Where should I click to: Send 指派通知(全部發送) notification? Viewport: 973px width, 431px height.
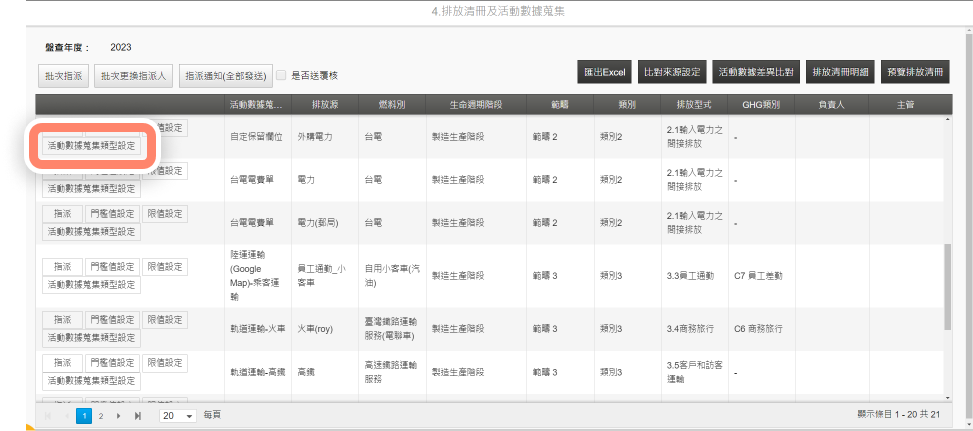pos(226,76)
